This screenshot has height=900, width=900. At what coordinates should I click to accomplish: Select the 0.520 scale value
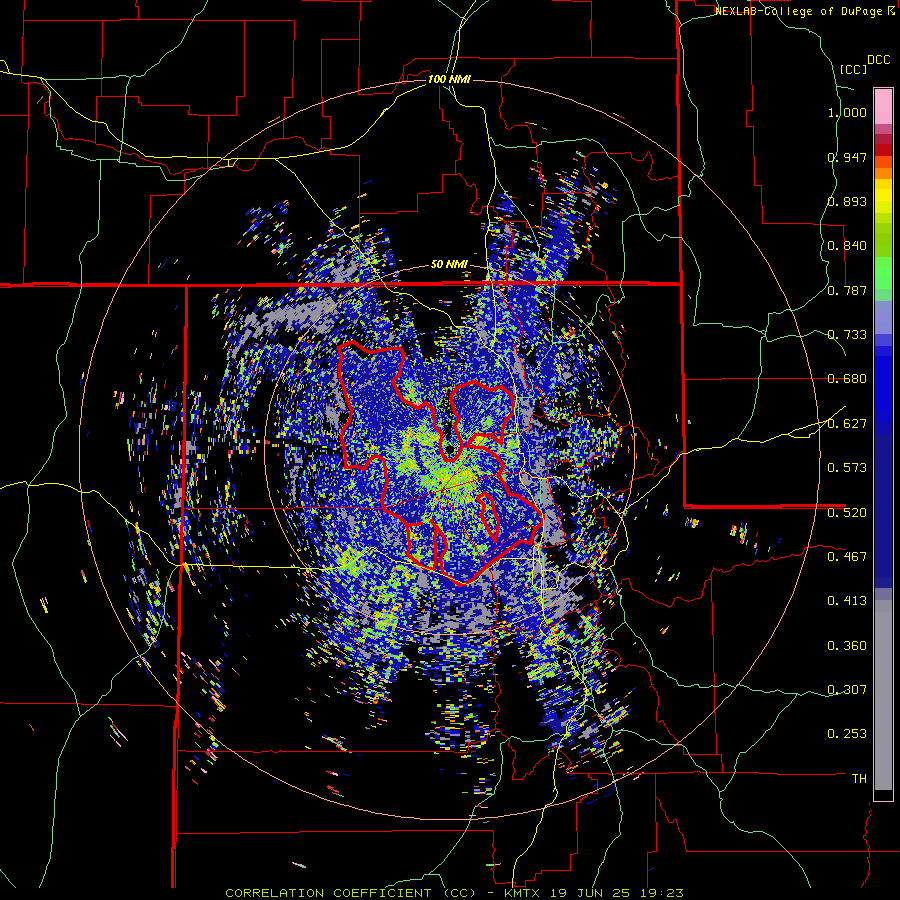847,513
